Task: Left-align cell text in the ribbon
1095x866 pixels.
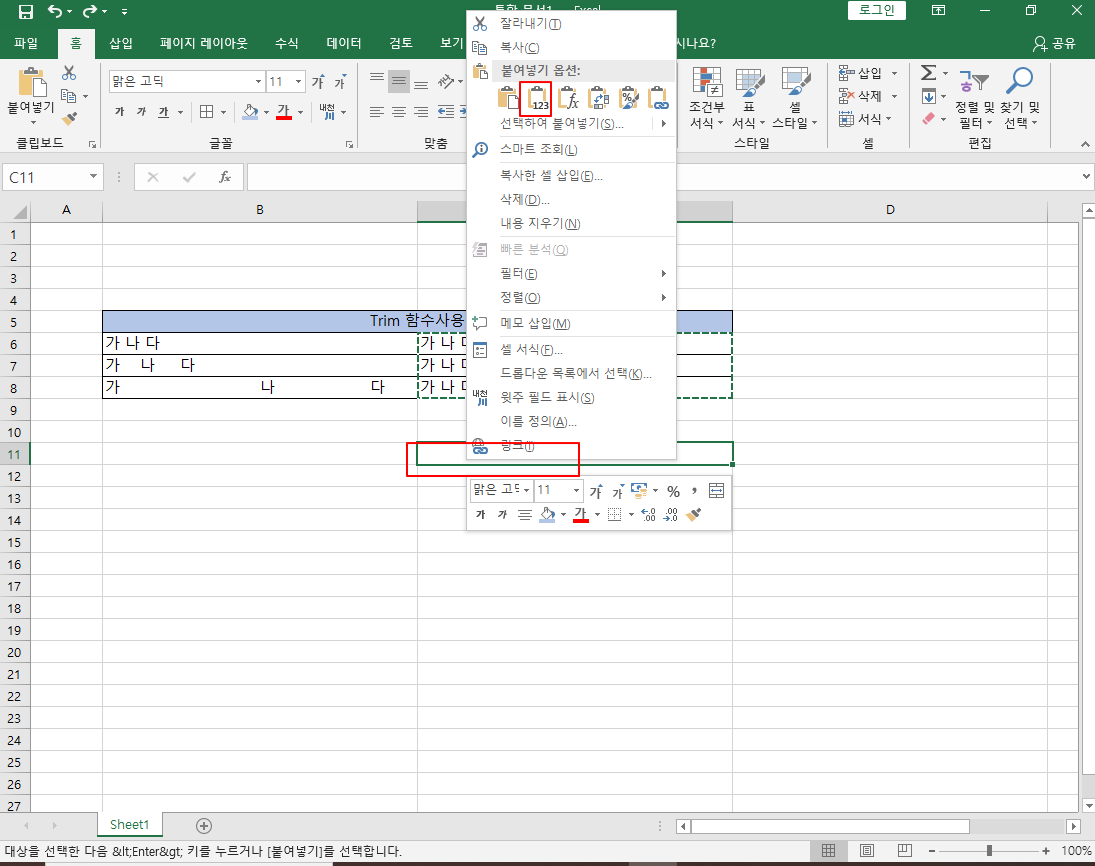Action: tap(376, 112)
